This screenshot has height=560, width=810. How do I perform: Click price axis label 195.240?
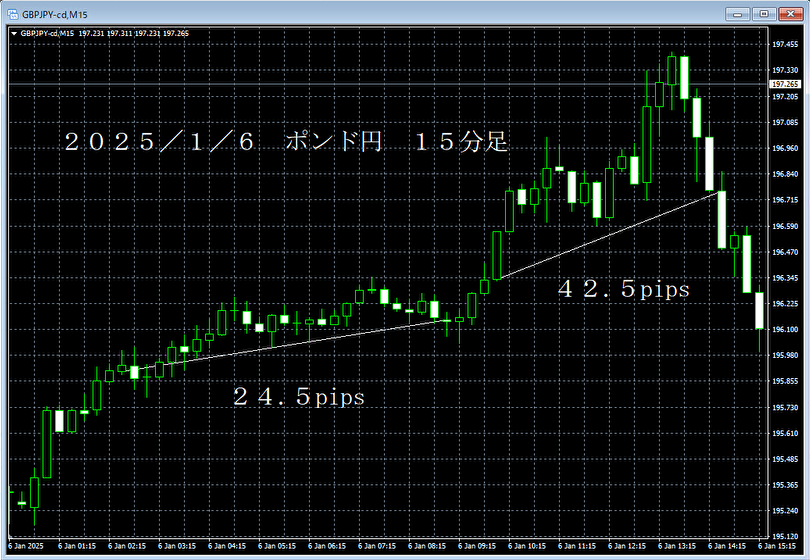click(785, 511)
